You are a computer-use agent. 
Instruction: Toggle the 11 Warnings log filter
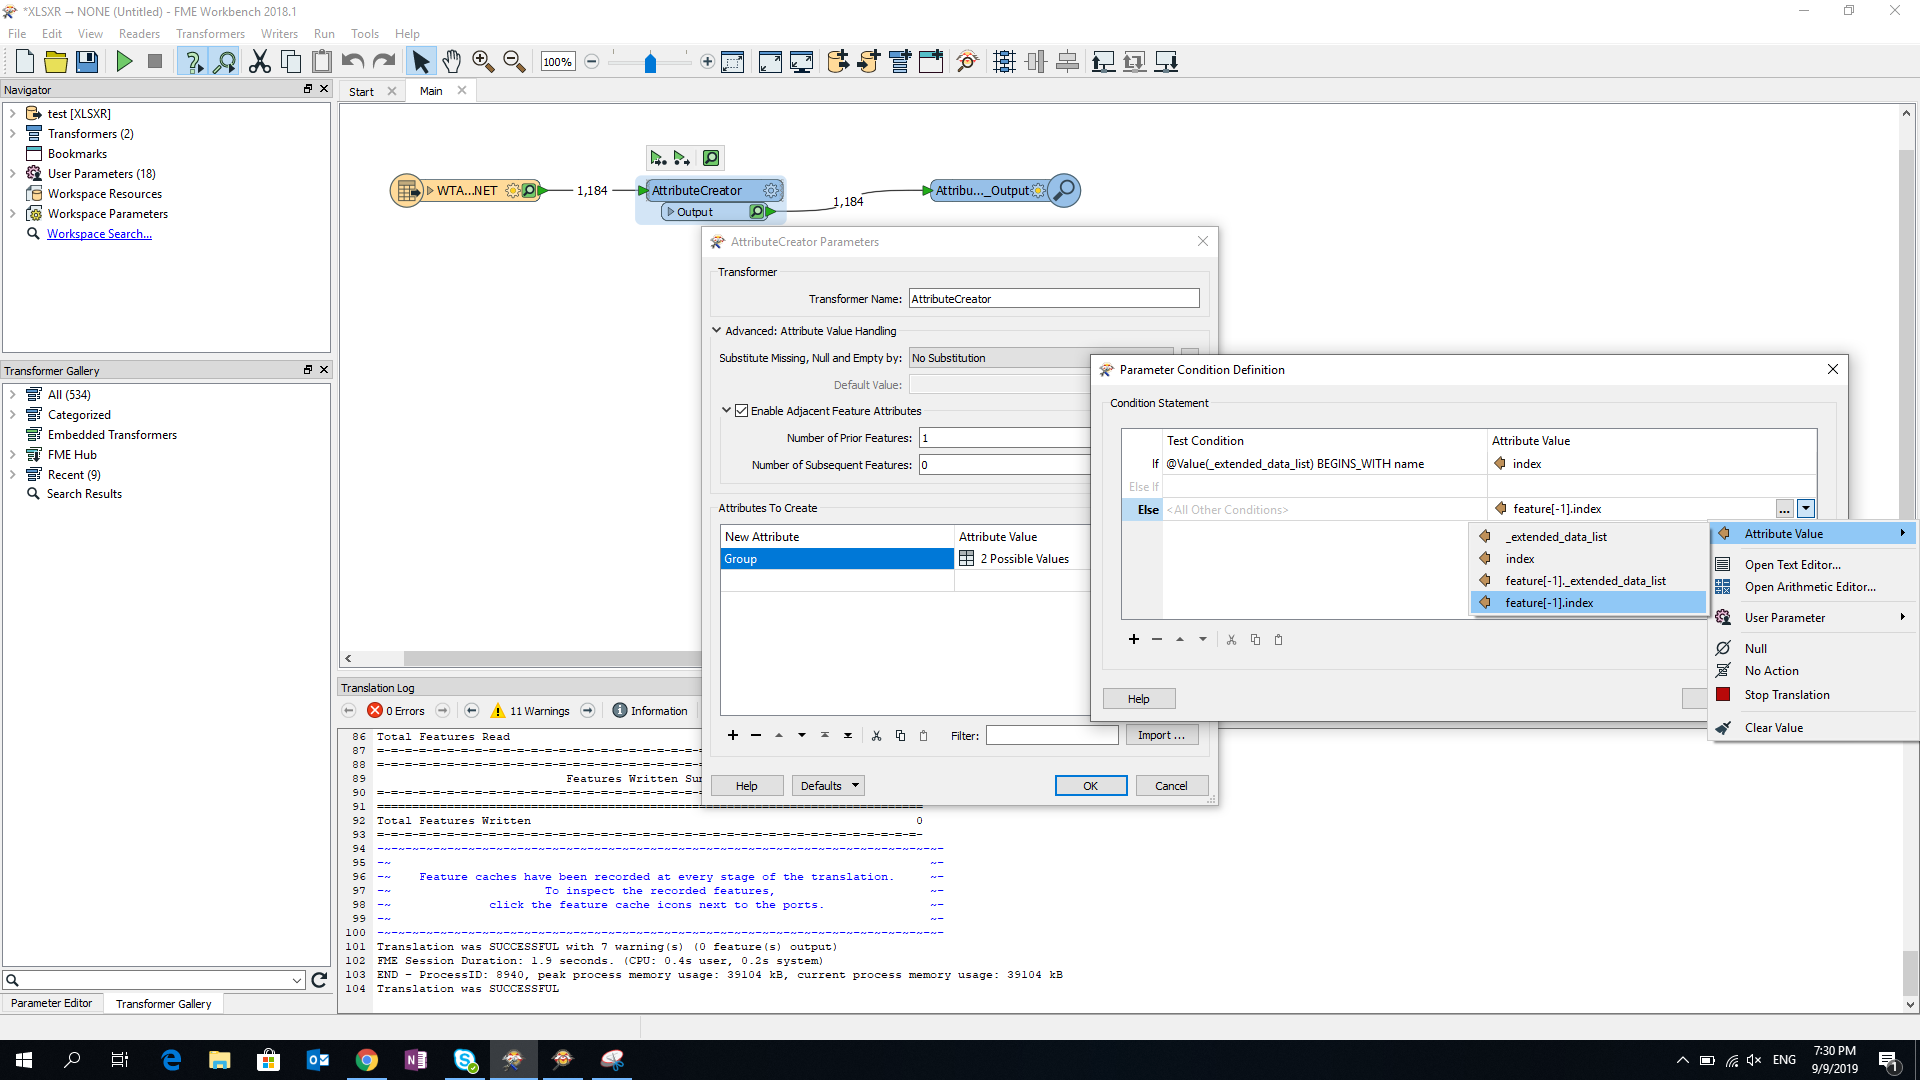pyautogui.click(x=530, y=711)
